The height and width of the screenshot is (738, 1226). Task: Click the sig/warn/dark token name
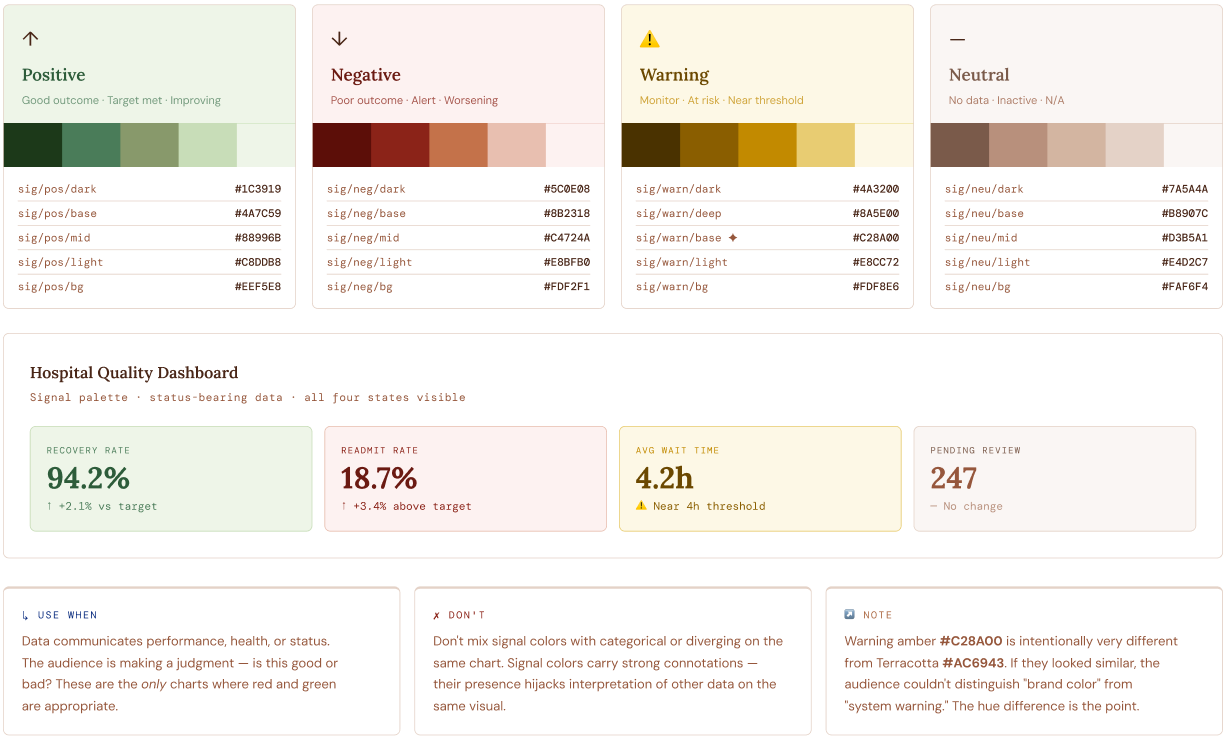click(x=678, y=189)
